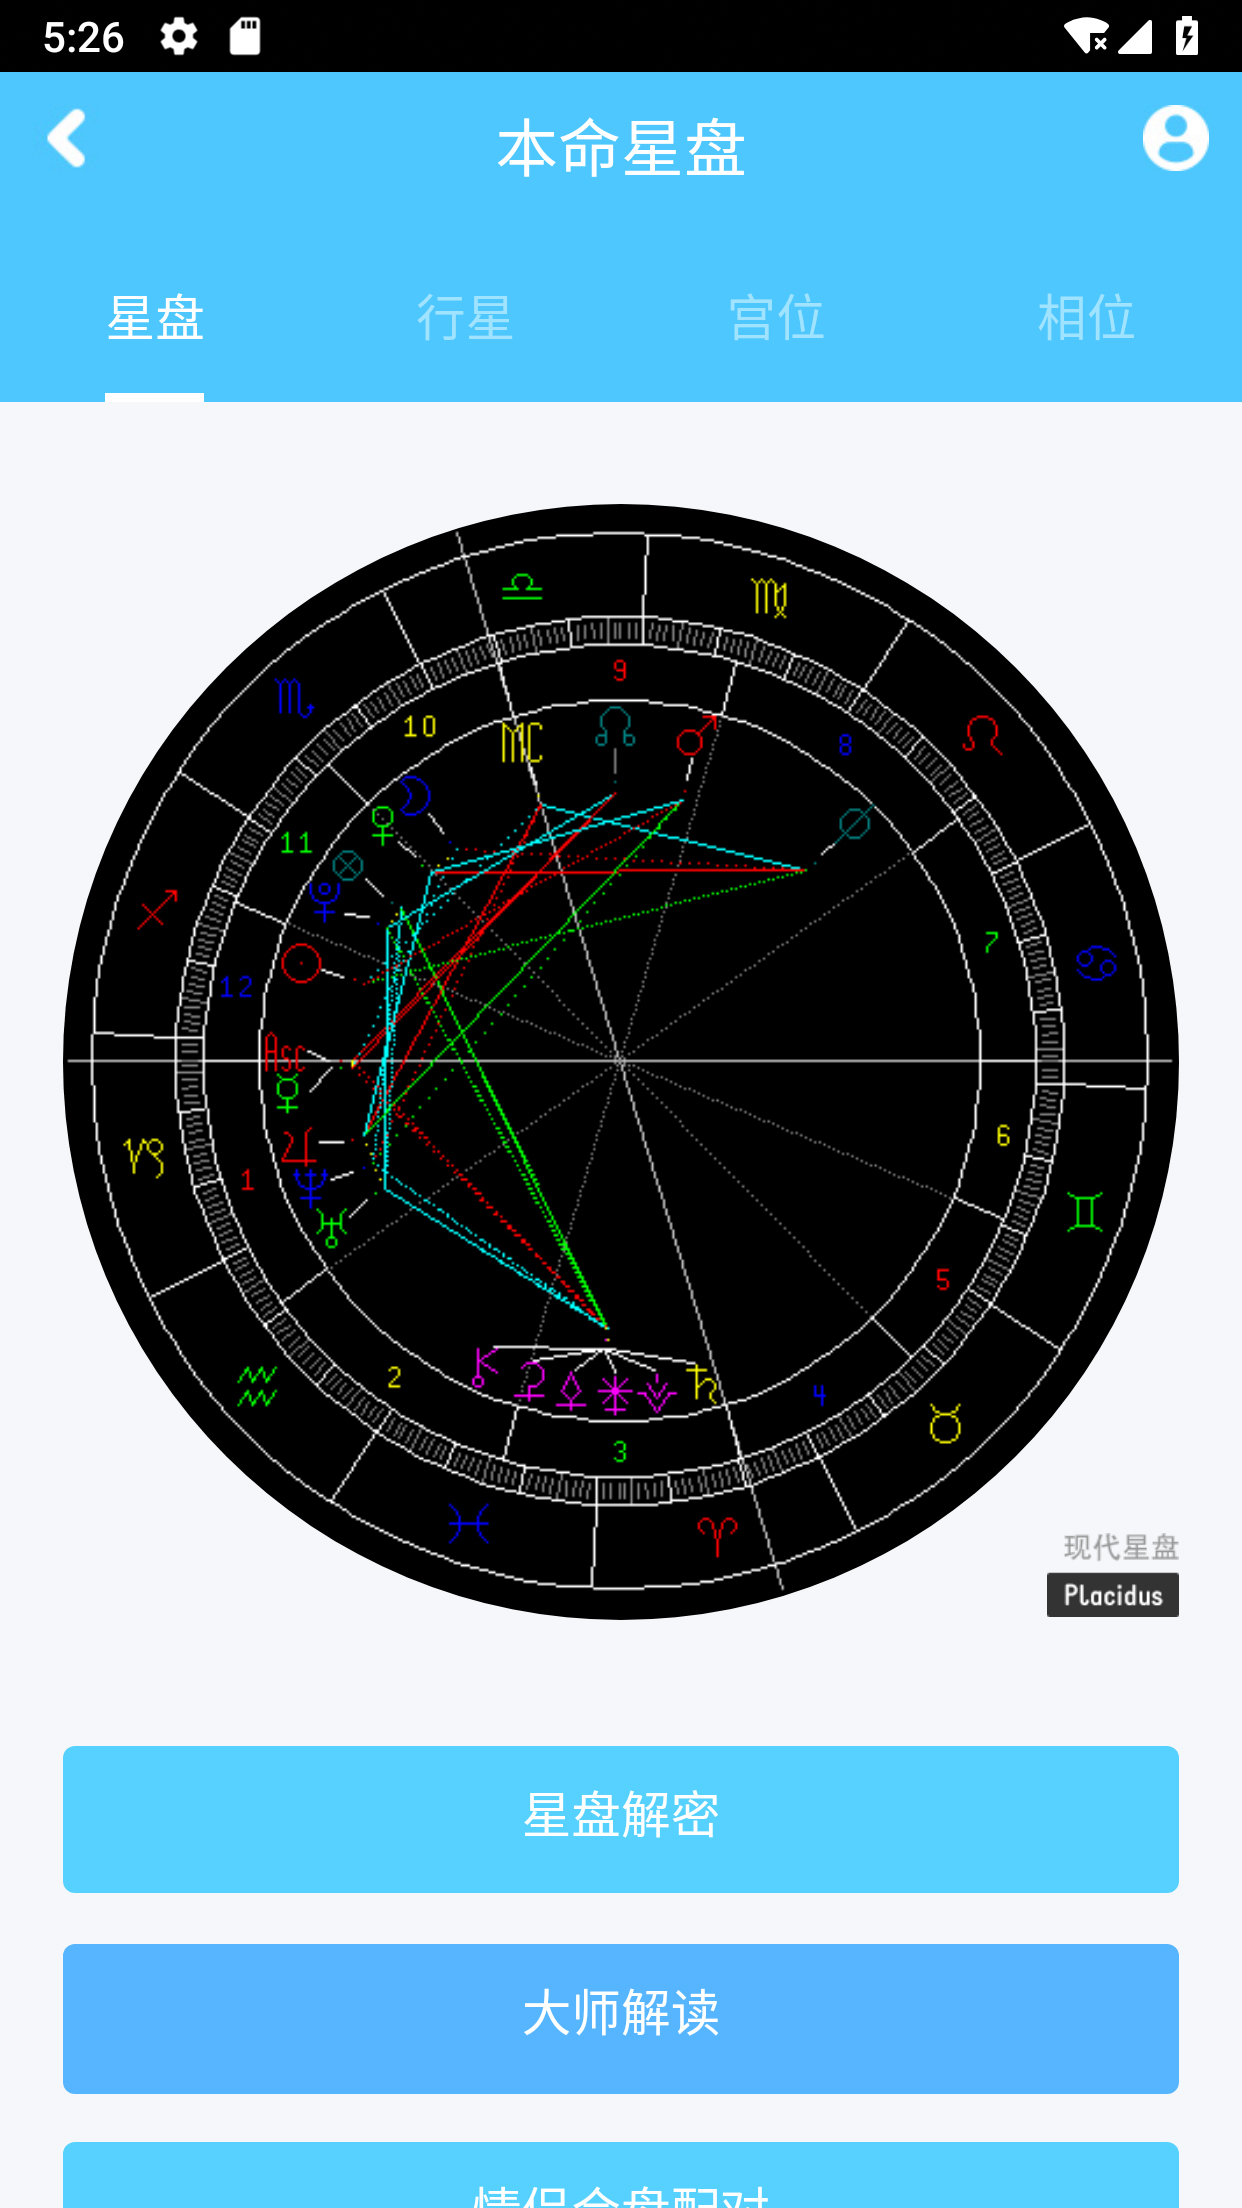1242x2208 pixels.
Task: Tap the green Libra sign on ring
Action: 522,586
